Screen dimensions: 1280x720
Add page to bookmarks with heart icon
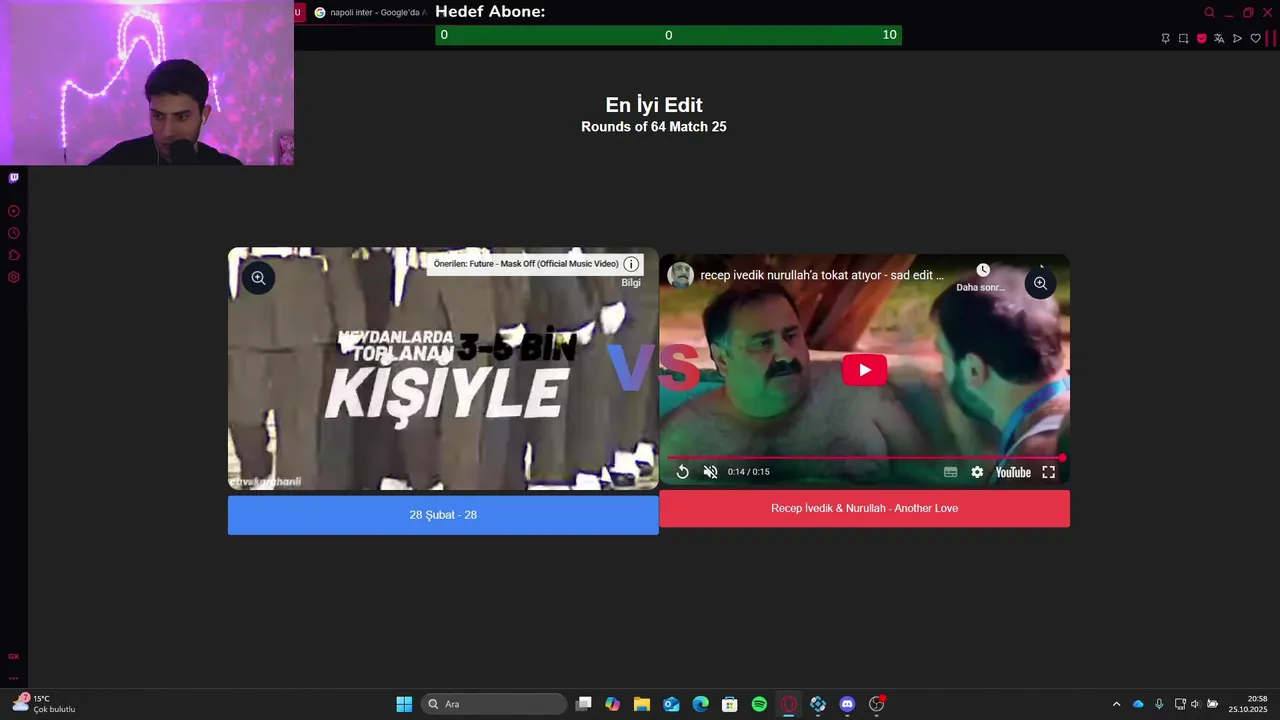tap(1256, 38)
